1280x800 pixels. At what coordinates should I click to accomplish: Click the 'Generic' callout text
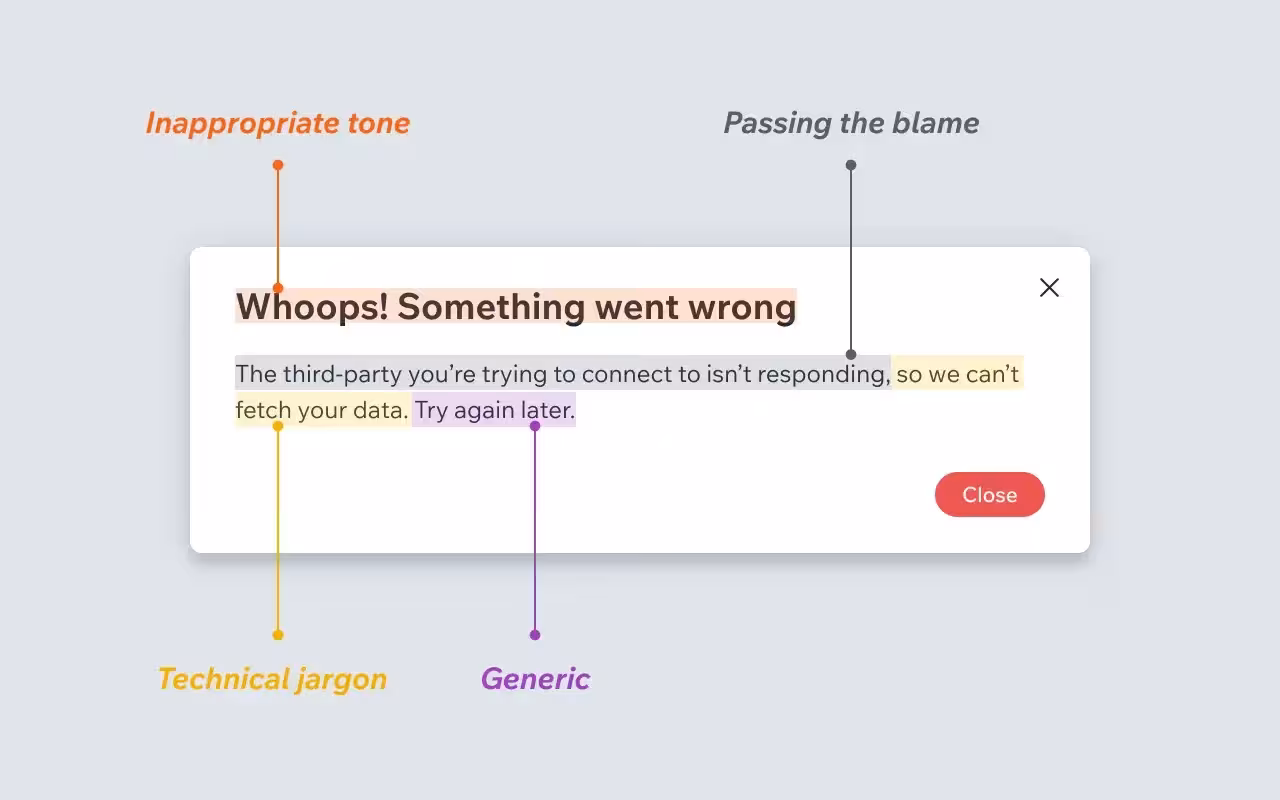click(x=535, y=679)
